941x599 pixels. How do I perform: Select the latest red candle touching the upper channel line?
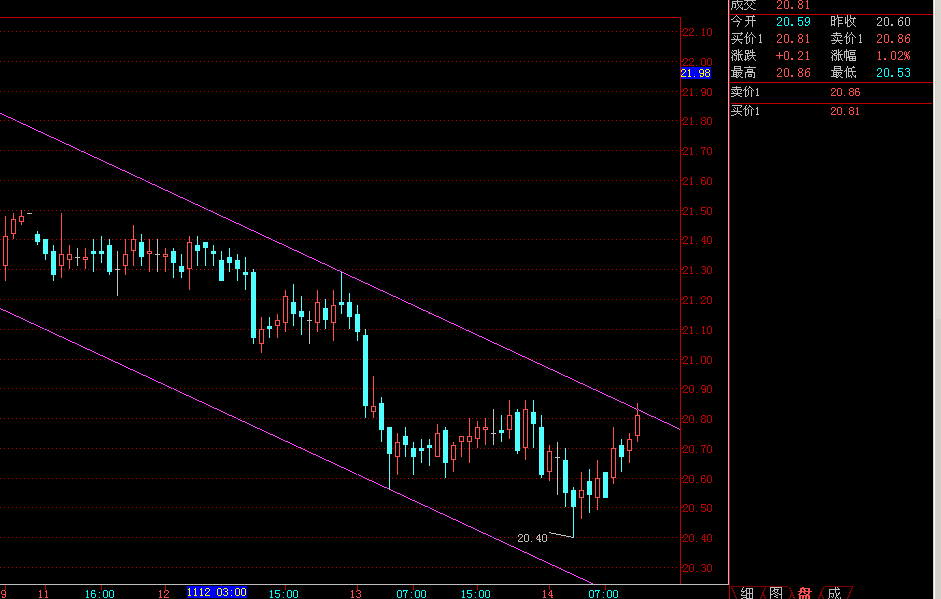[x=637, y=425]
